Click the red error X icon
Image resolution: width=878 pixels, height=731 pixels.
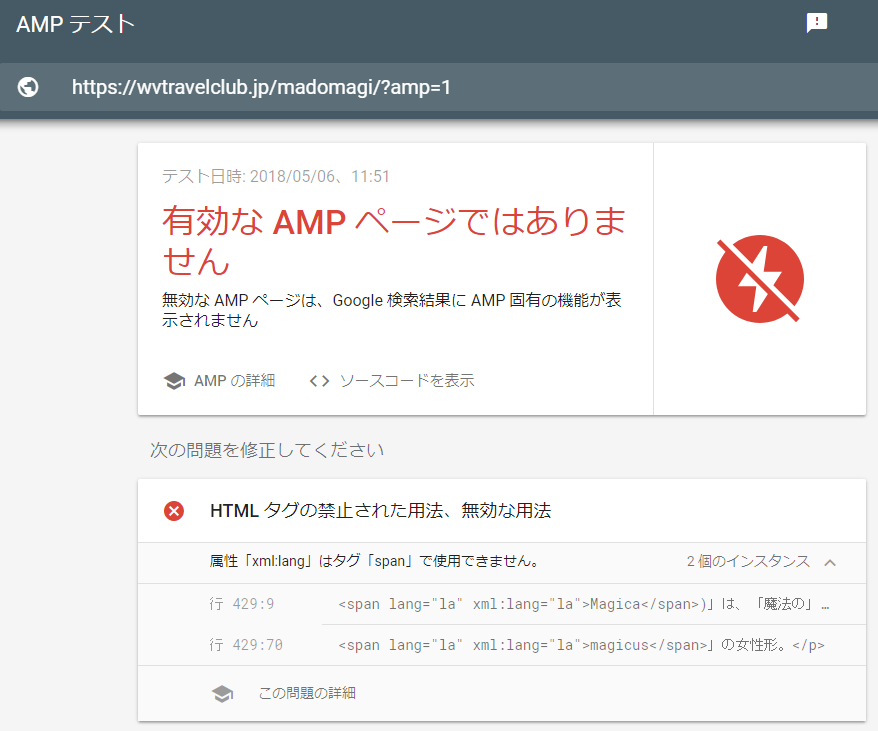[x=174, y=511]
